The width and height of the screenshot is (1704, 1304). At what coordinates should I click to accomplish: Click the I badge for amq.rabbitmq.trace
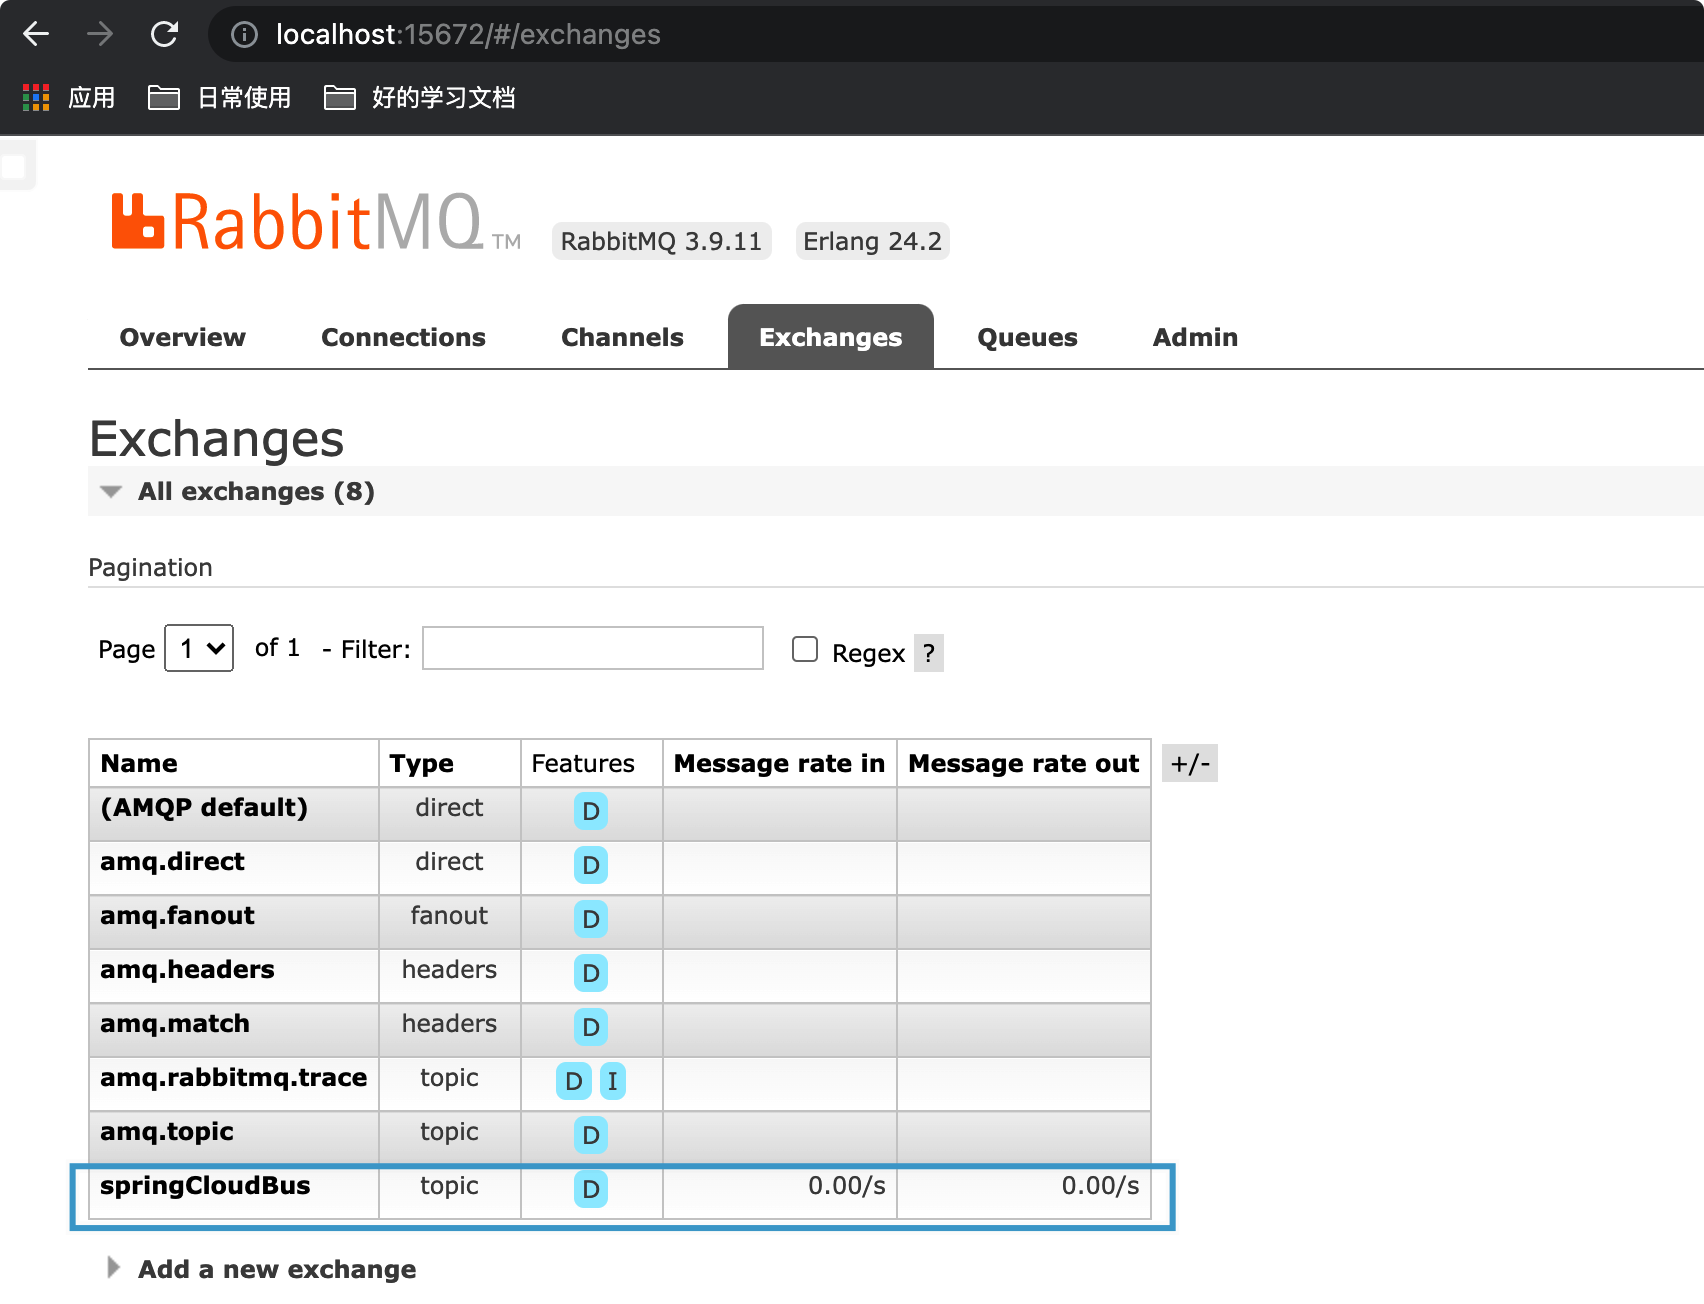tap(613, 1081)
